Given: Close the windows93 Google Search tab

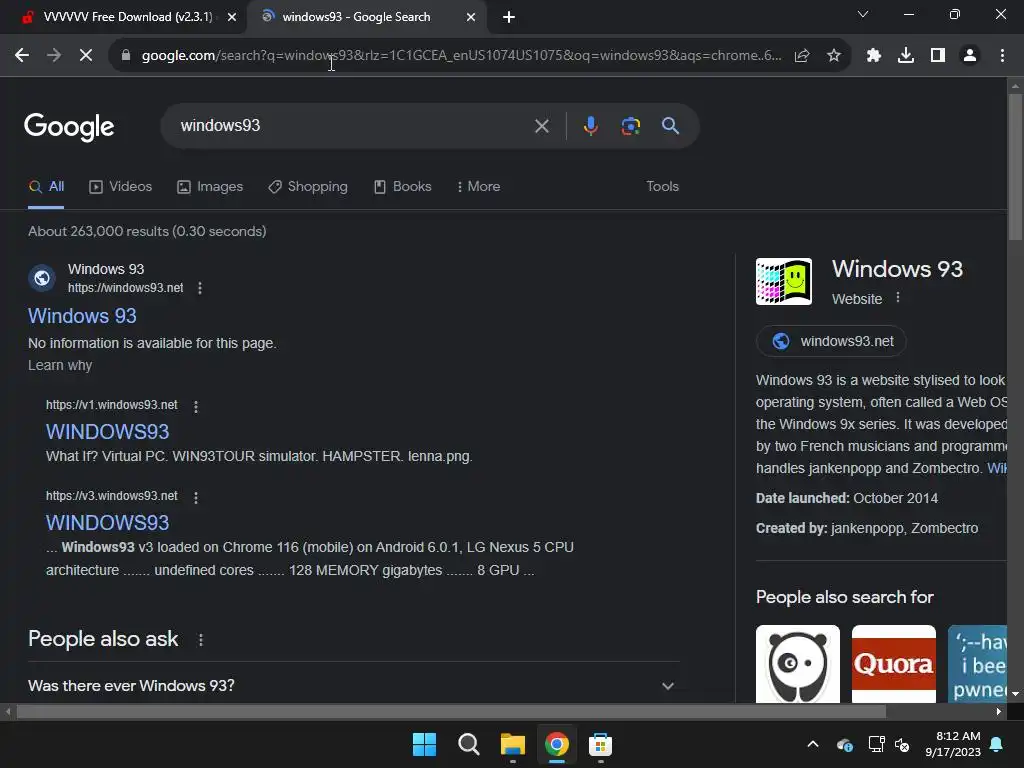Looking at the screenshot, I should (x=471, y=17).
